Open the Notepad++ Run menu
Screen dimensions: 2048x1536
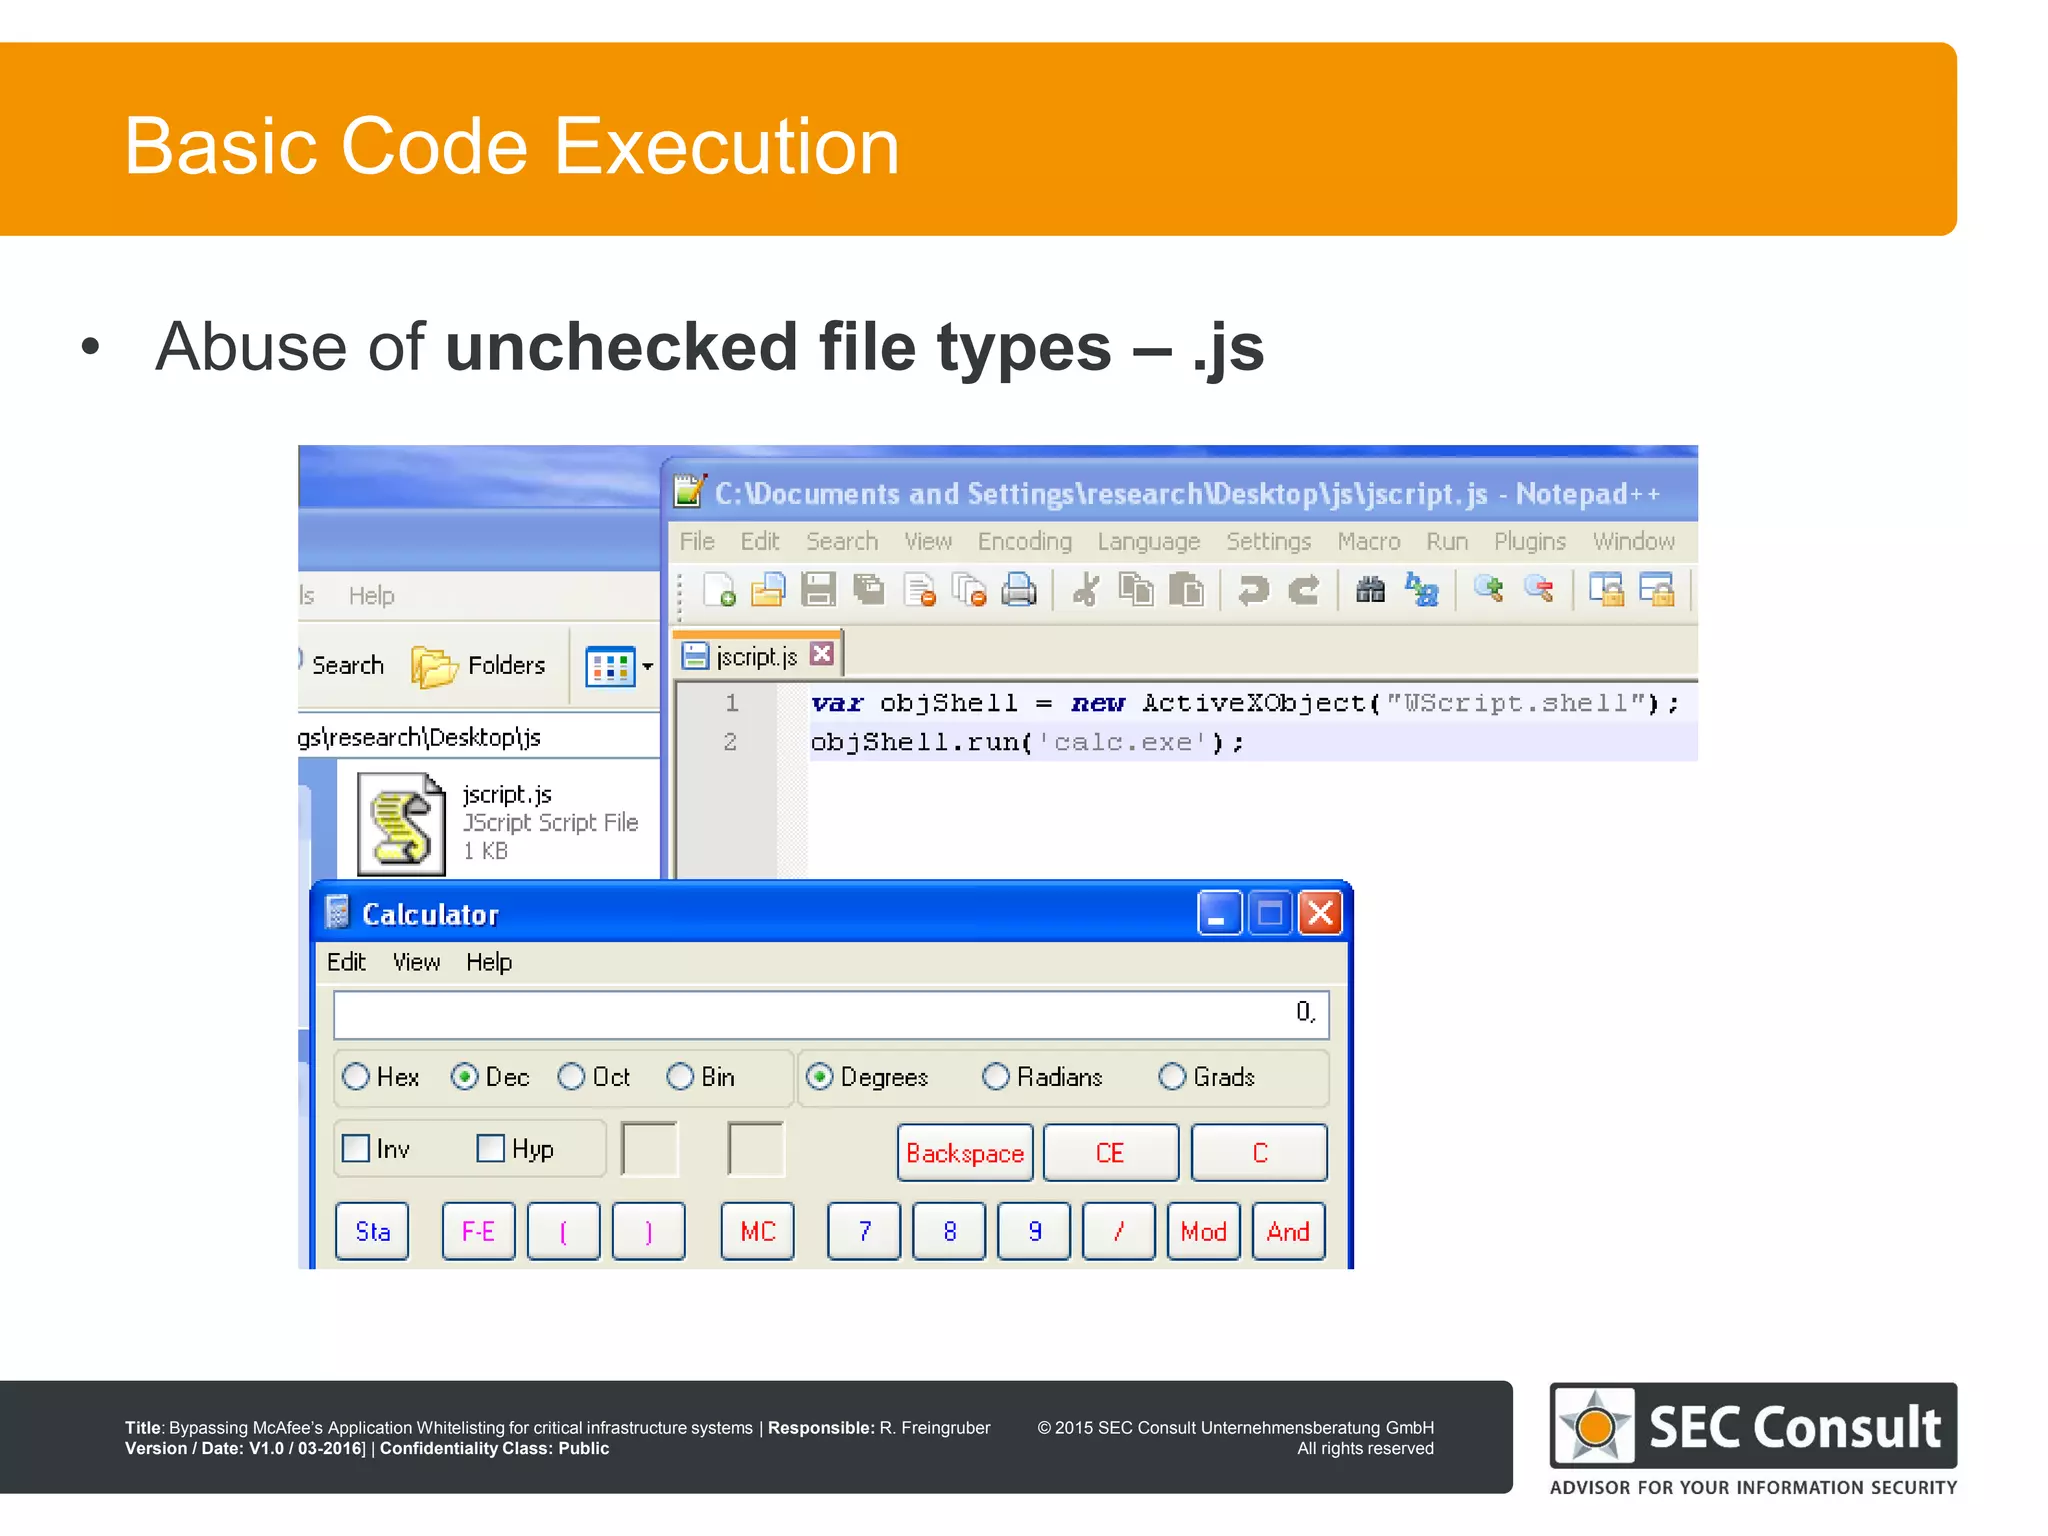1447,541
